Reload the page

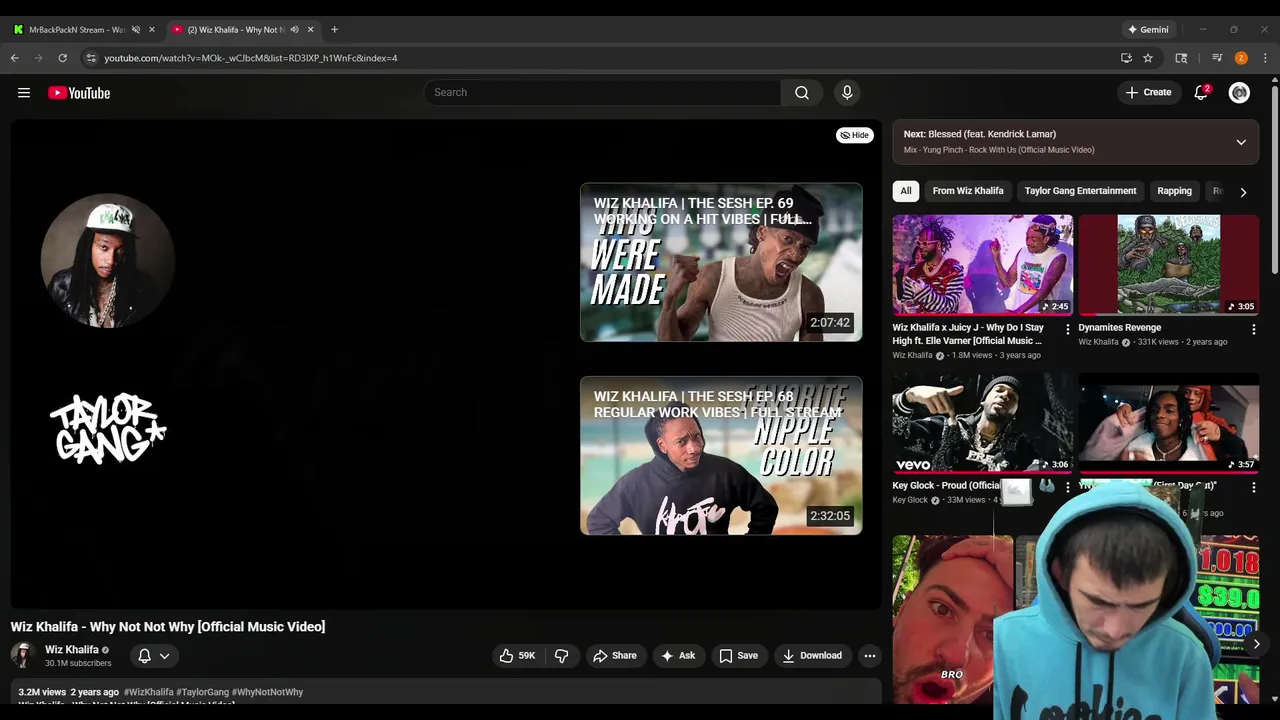click(x=63, y=58)
